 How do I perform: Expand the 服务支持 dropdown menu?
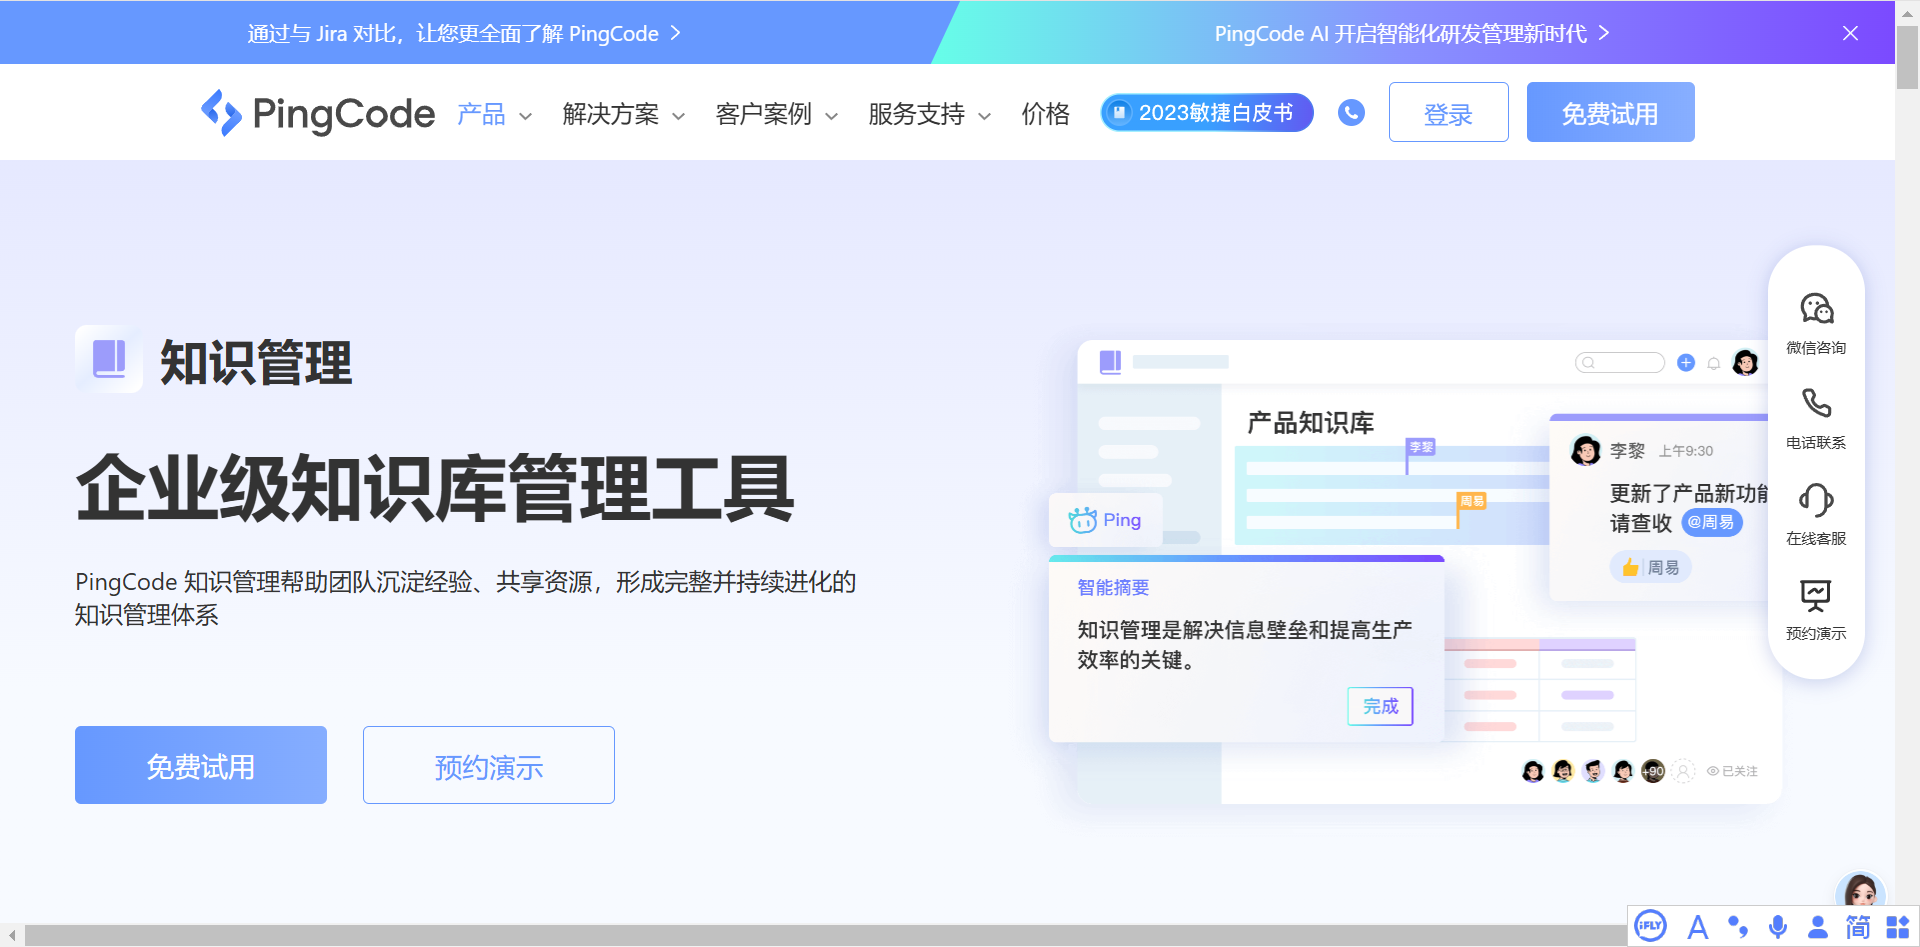[x=930, y=114]
